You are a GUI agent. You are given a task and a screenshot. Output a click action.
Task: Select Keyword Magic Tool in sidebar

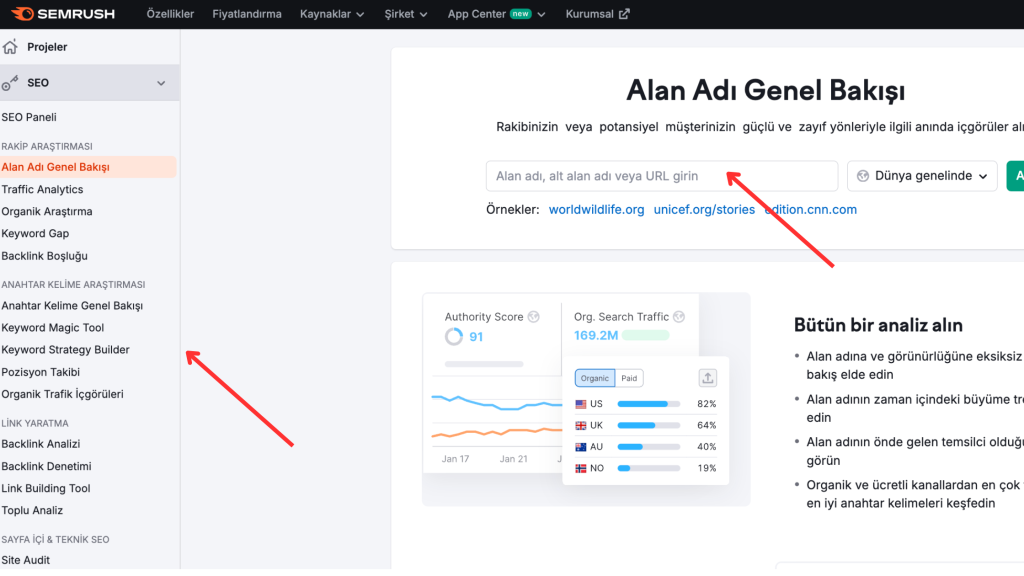tap(53, 328)
